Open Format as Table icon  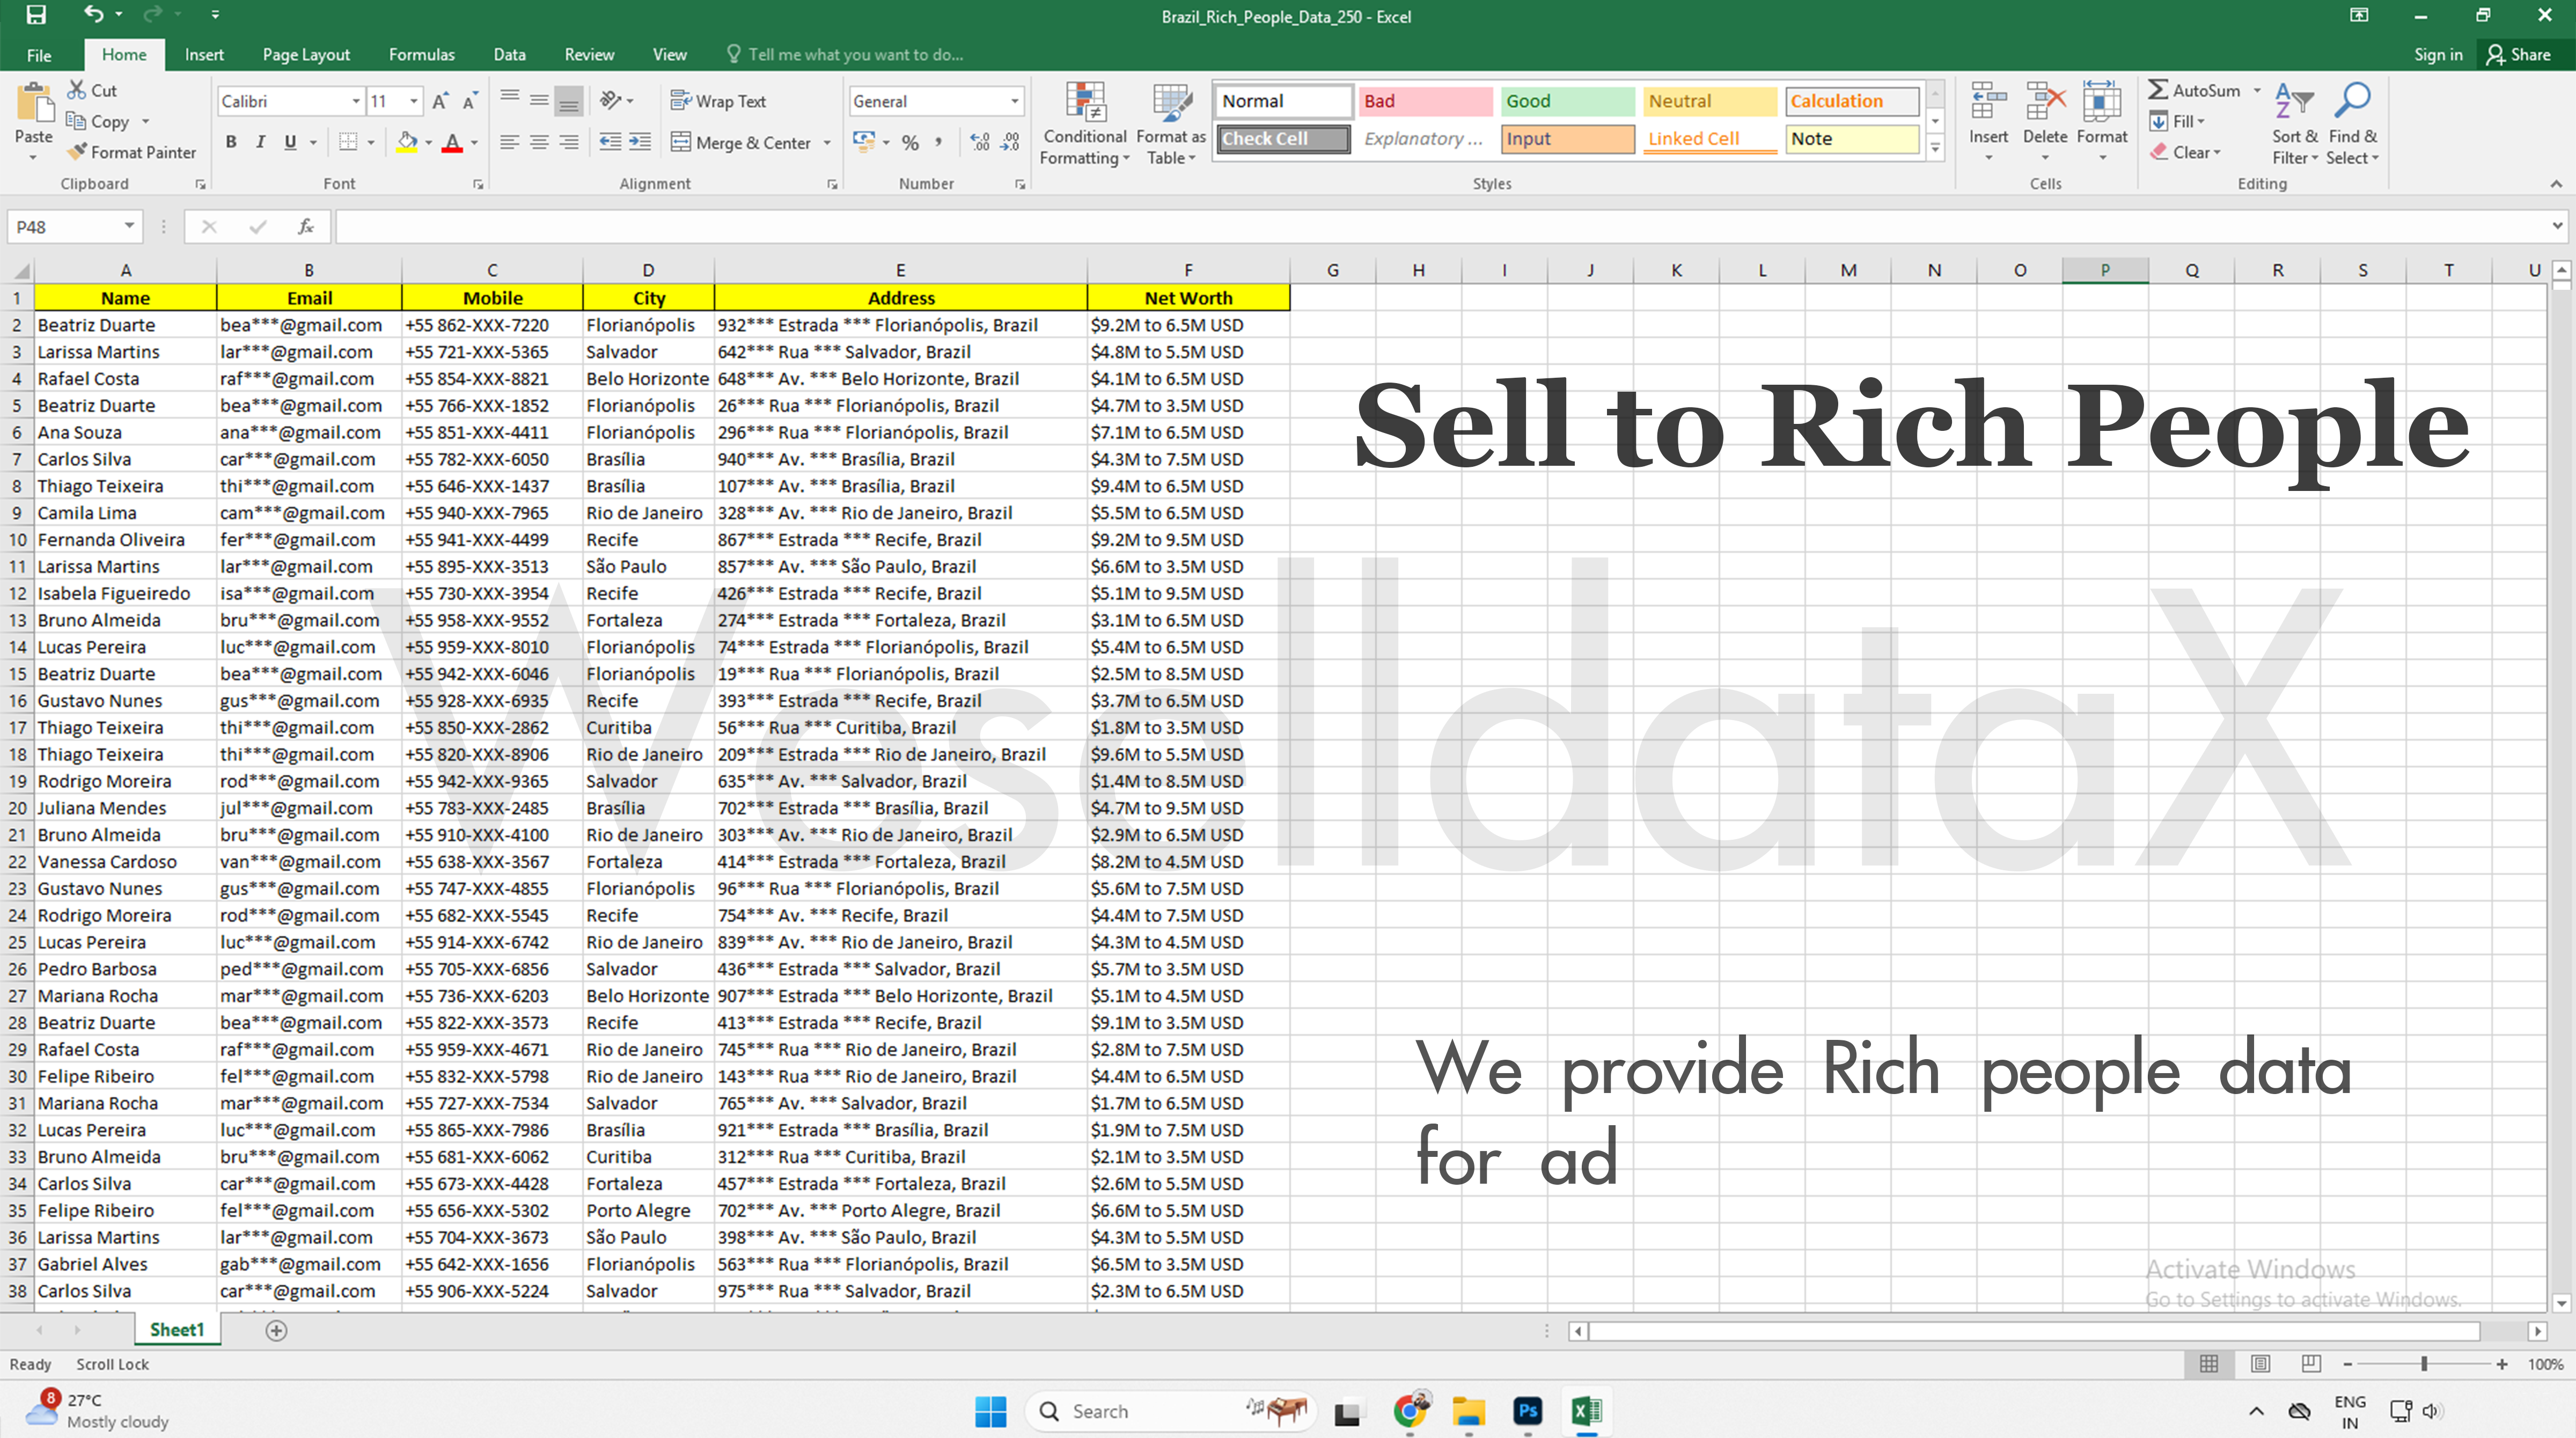click(x=1171, y=102)
